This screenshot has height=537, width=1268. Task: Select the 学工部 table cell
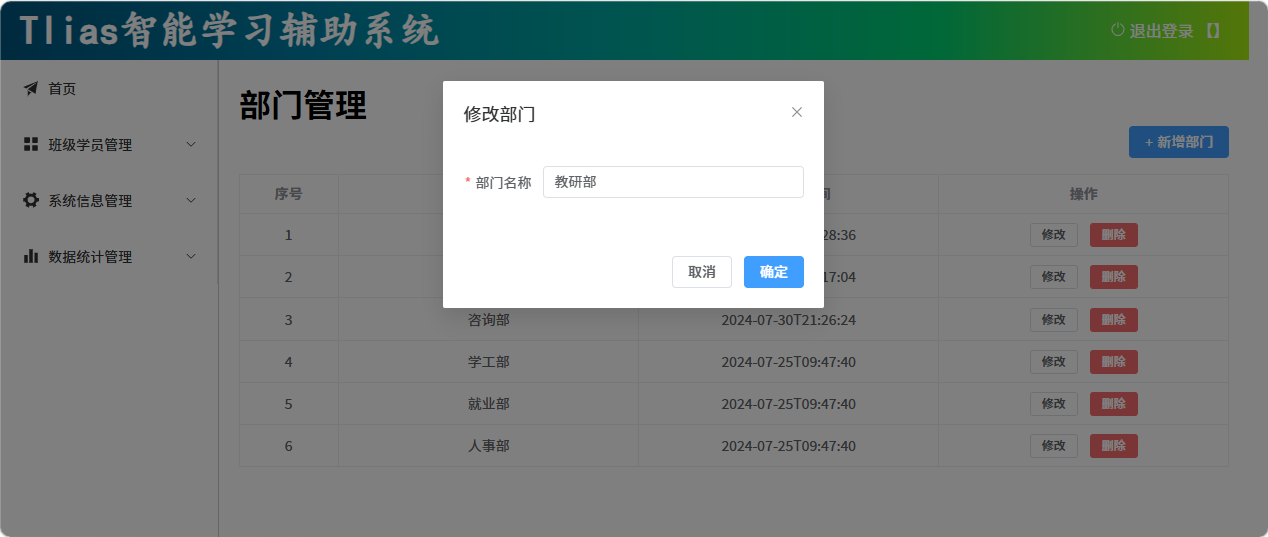click(x=489, y=362)
